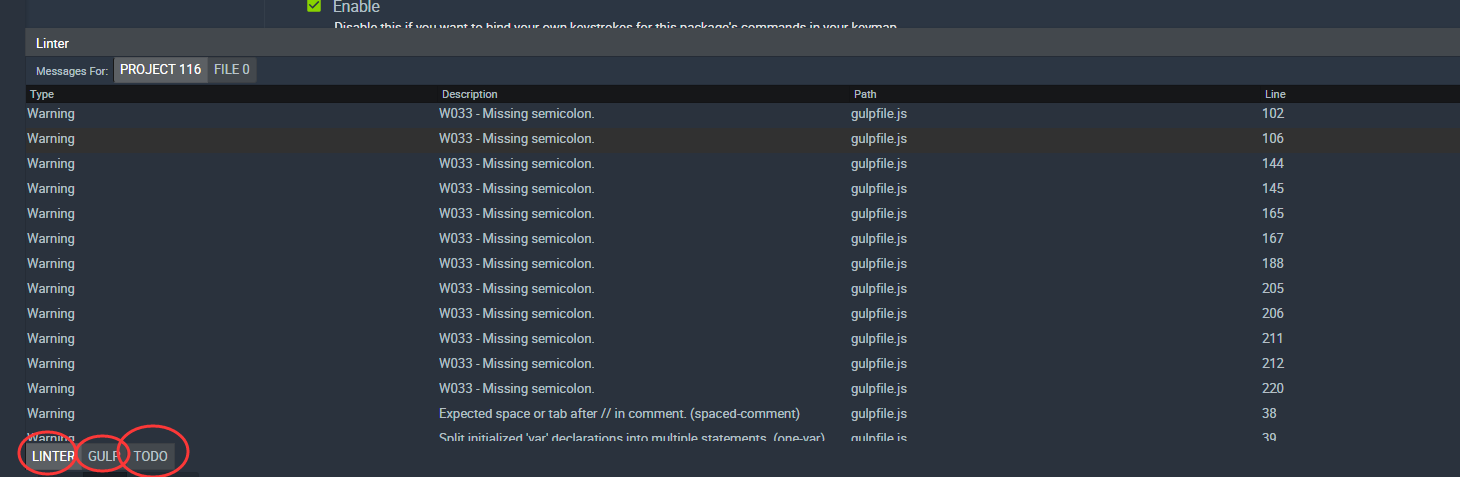Open gulpfile.js path on the line 211 row

pyautogui.click(x=879, y=338)
